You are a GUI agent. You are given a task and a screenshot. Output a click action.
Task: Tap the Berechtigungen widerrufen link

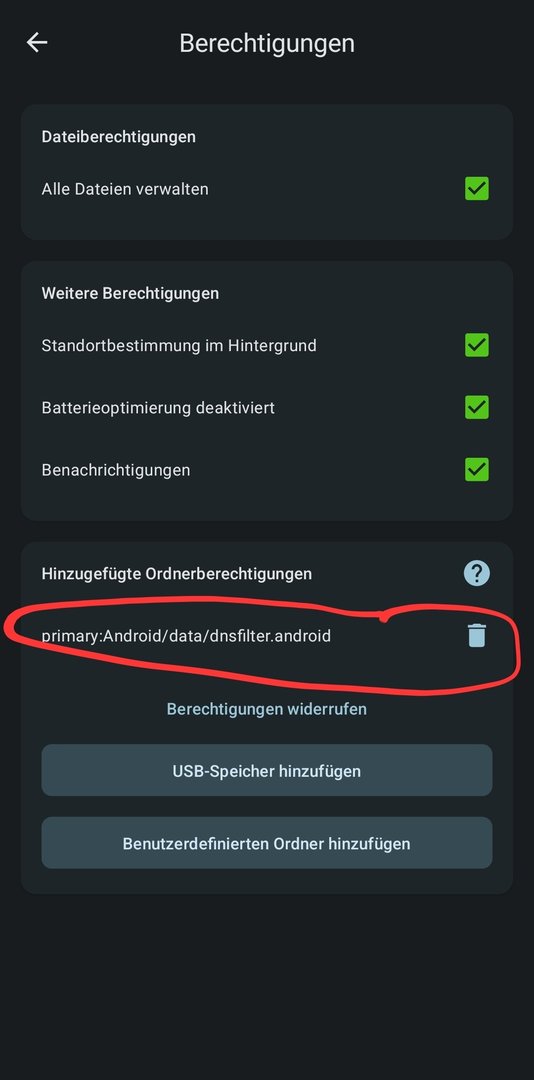[x=267, y=709]
